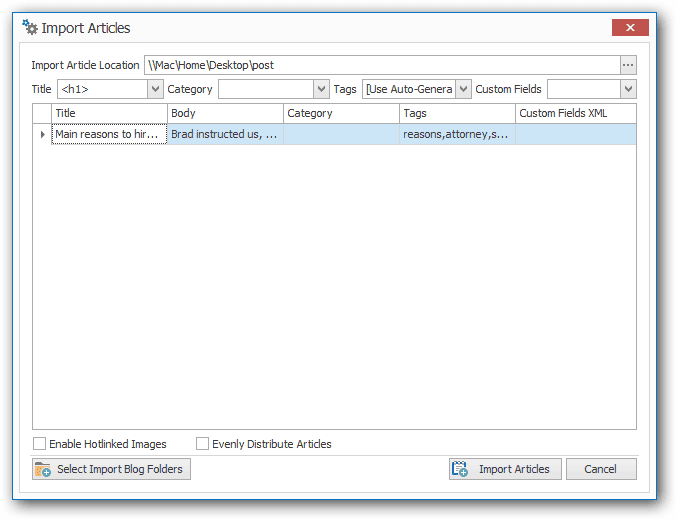Click the Import Articles clipboard icon
677x520 pixels.
coord(460,469)
